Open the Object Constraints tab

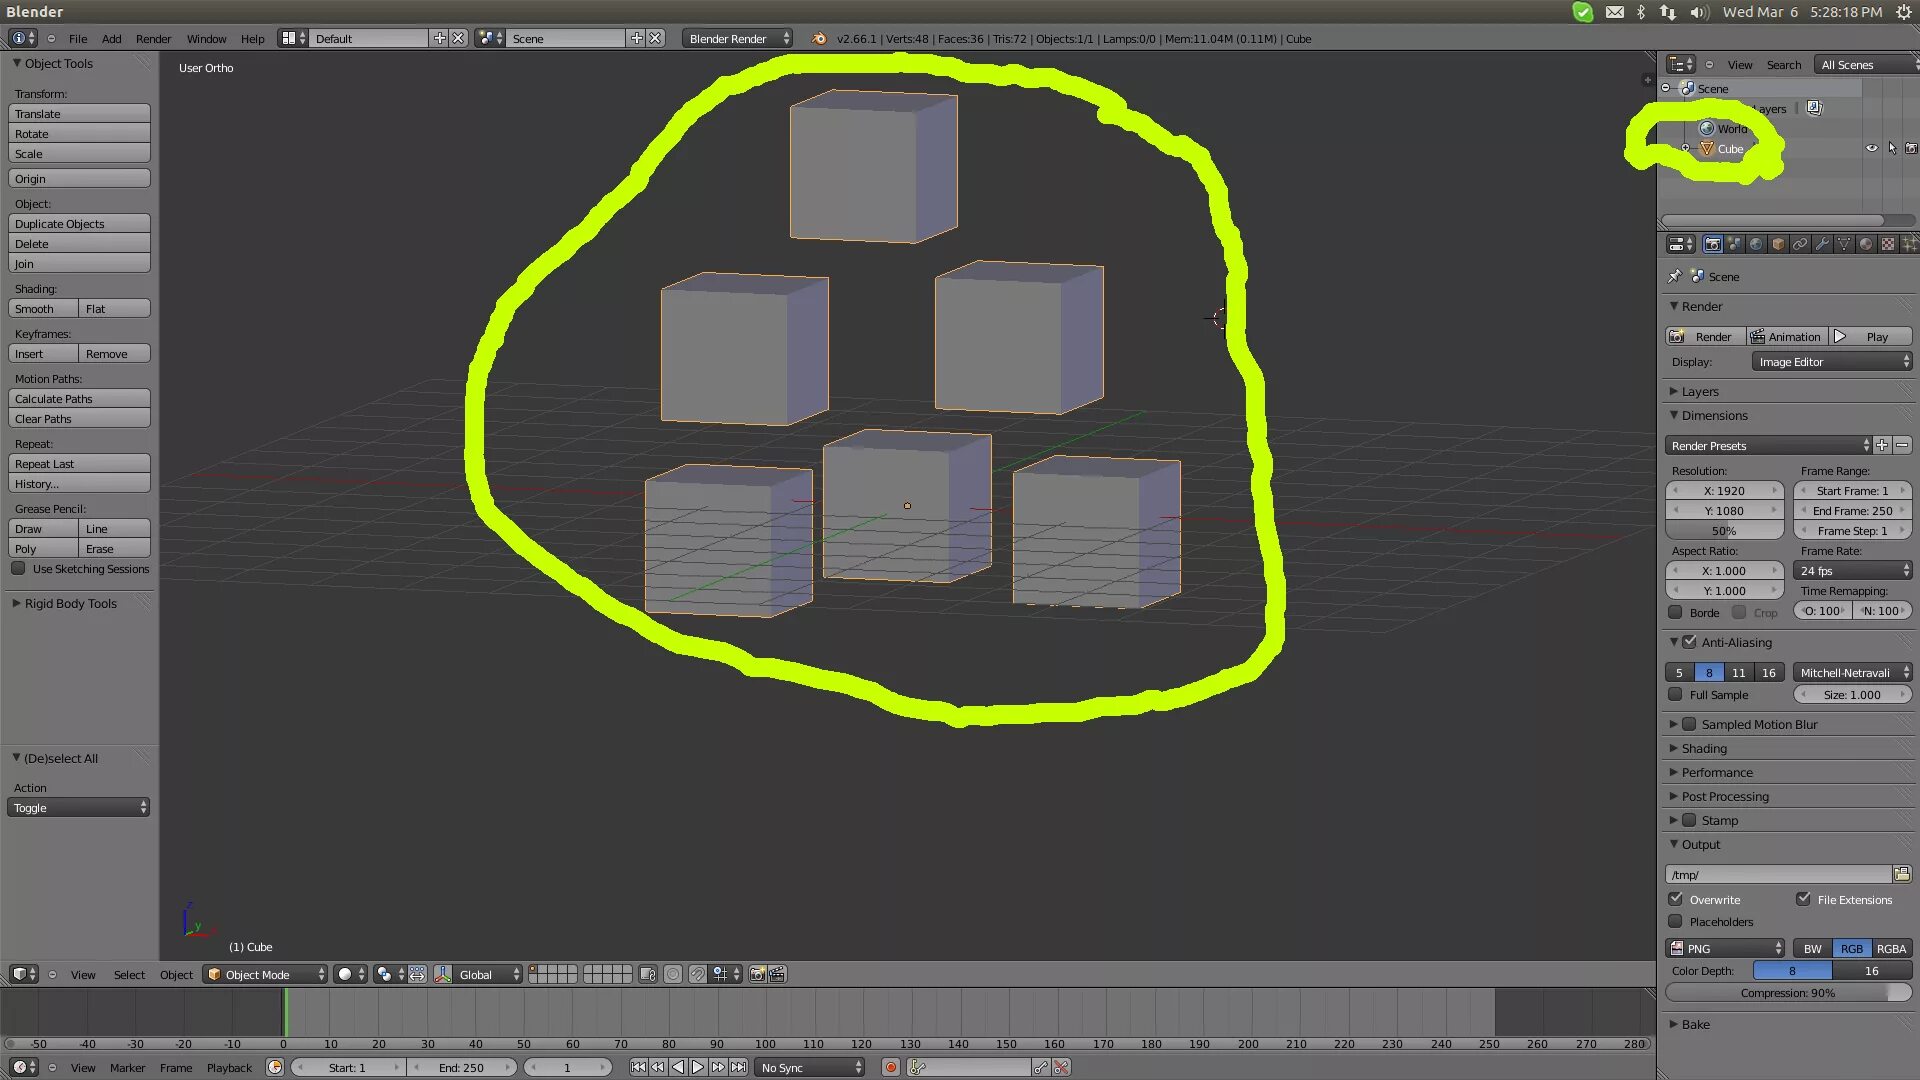click(1800, 244)
